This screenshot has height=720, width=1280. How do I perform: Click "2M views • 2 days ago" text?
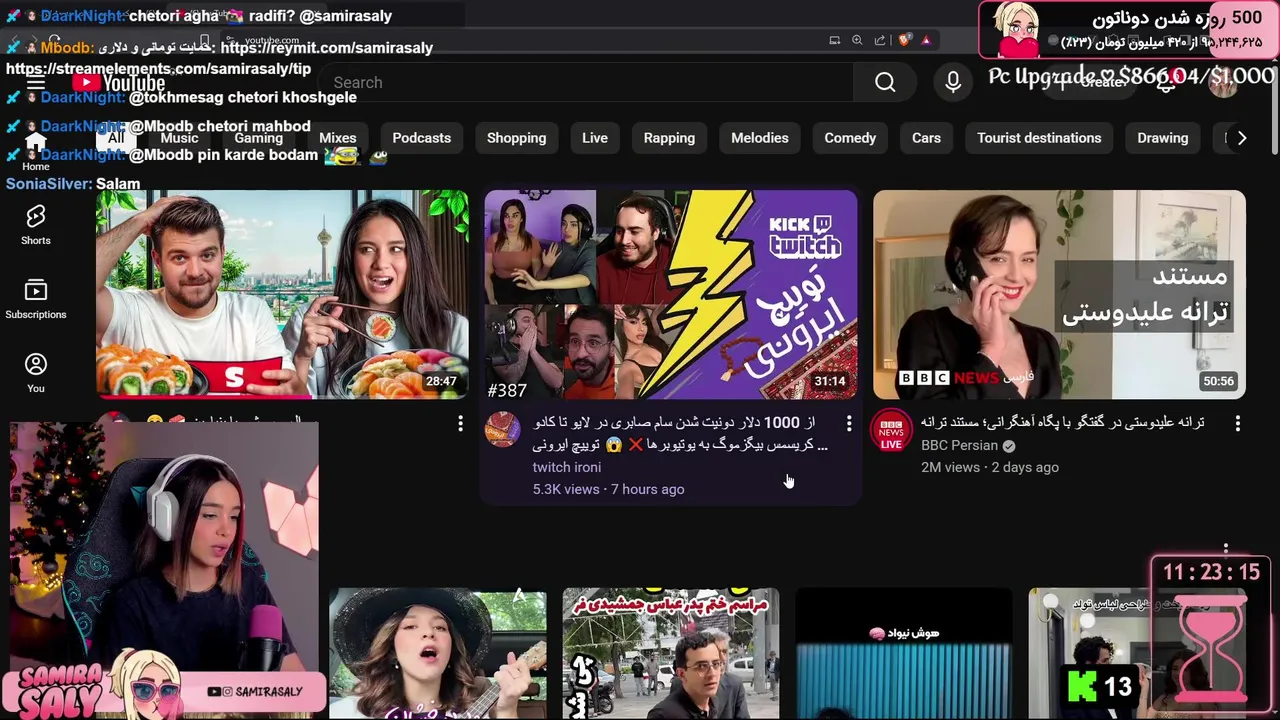[x=990, y=467]
